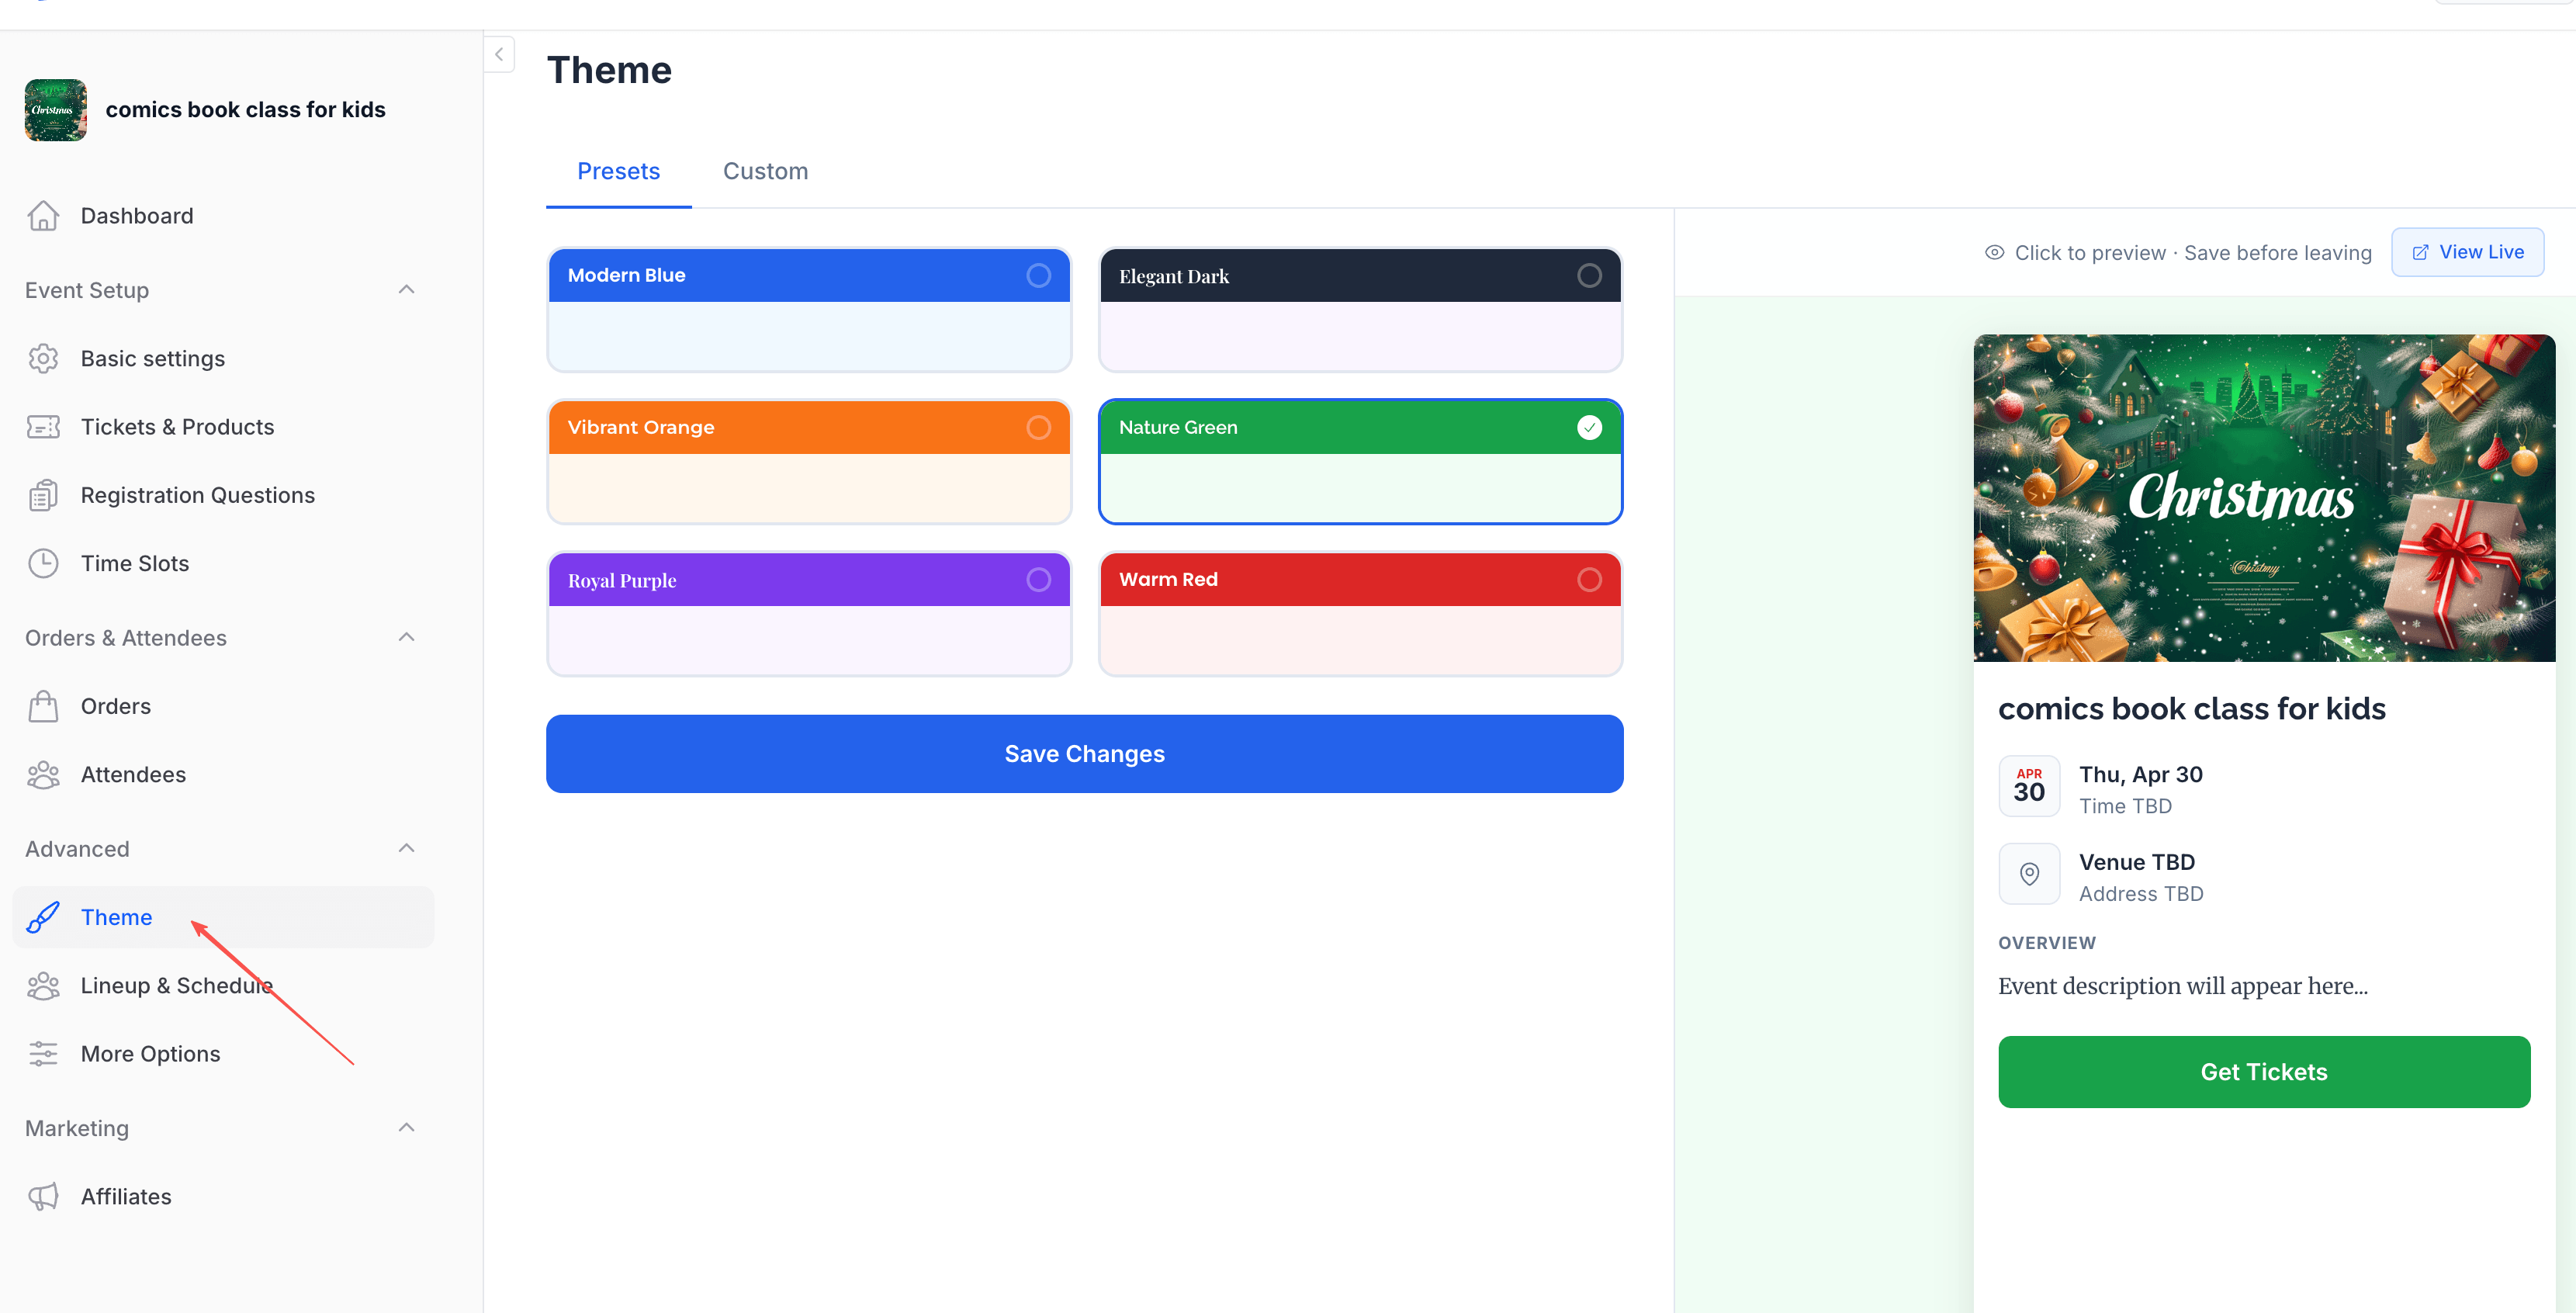Image resolution: width=2576 pixels, height=1313 pixels.
Task: Select the Theme paintbrush icon
Action: click(x=44, y=917)
